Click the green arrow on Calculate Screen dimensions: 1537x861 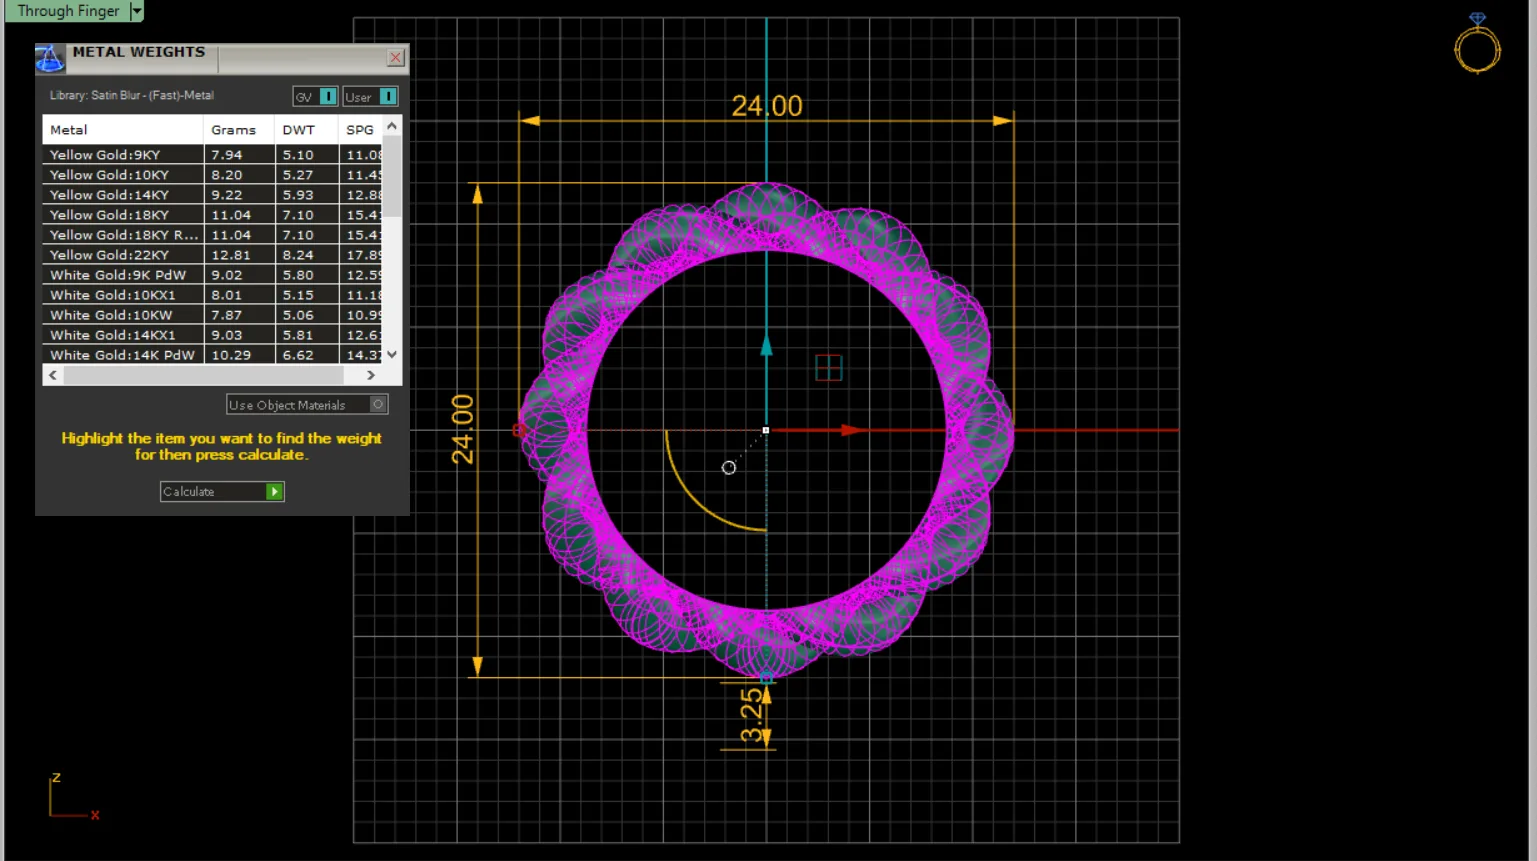pyautogui.click(x=274, y=492)
